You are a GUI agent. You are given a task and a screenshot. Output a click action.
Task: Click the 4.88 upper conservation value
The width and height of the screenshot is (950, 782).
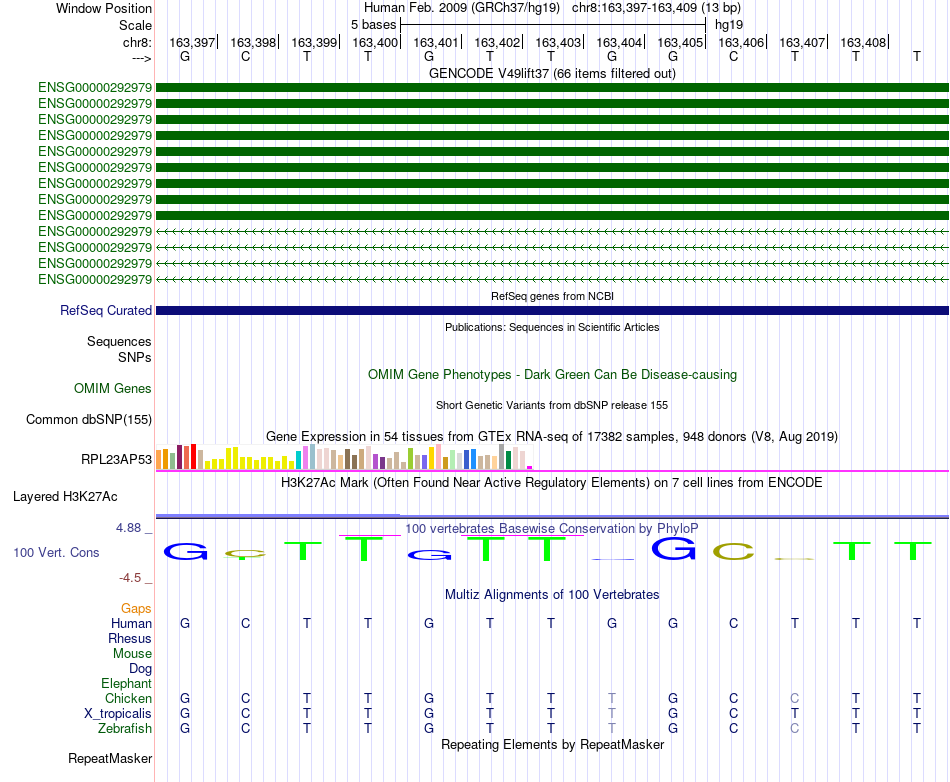click(128, 528)
